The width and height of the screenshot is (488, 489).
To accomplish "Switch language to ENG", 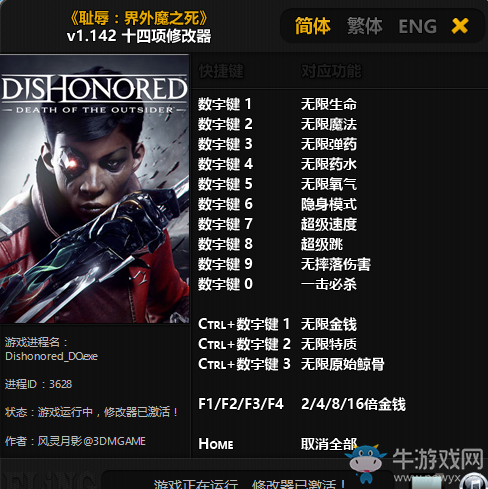I will point(417,26).
